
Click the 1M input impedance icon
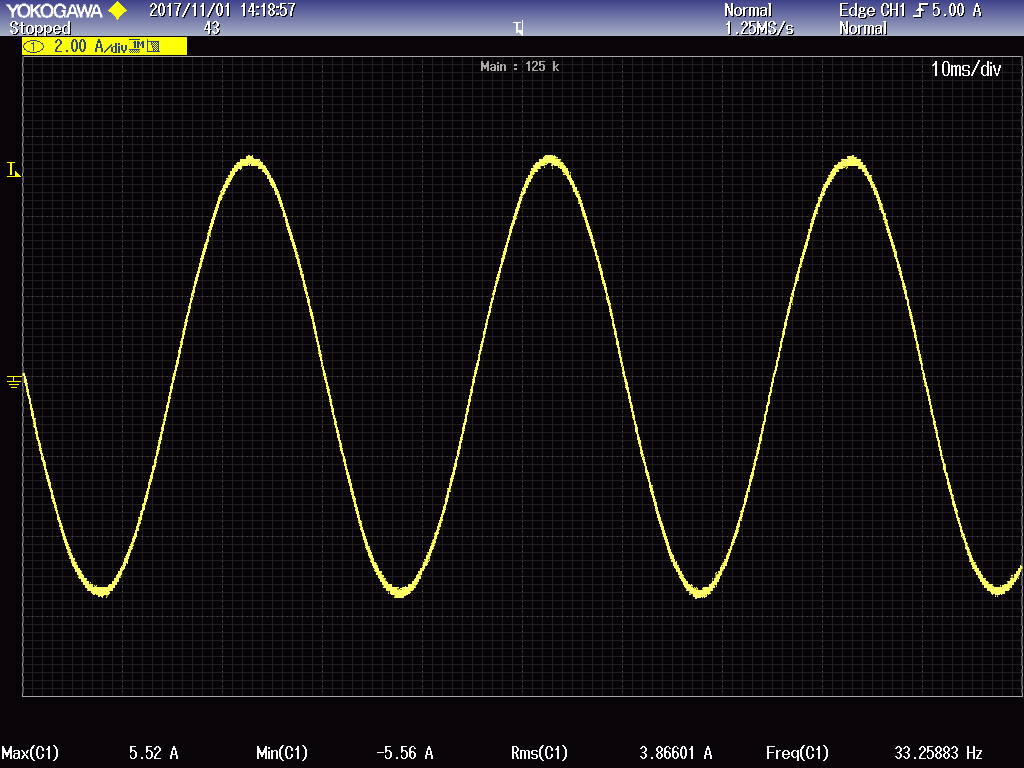point(137,45)
